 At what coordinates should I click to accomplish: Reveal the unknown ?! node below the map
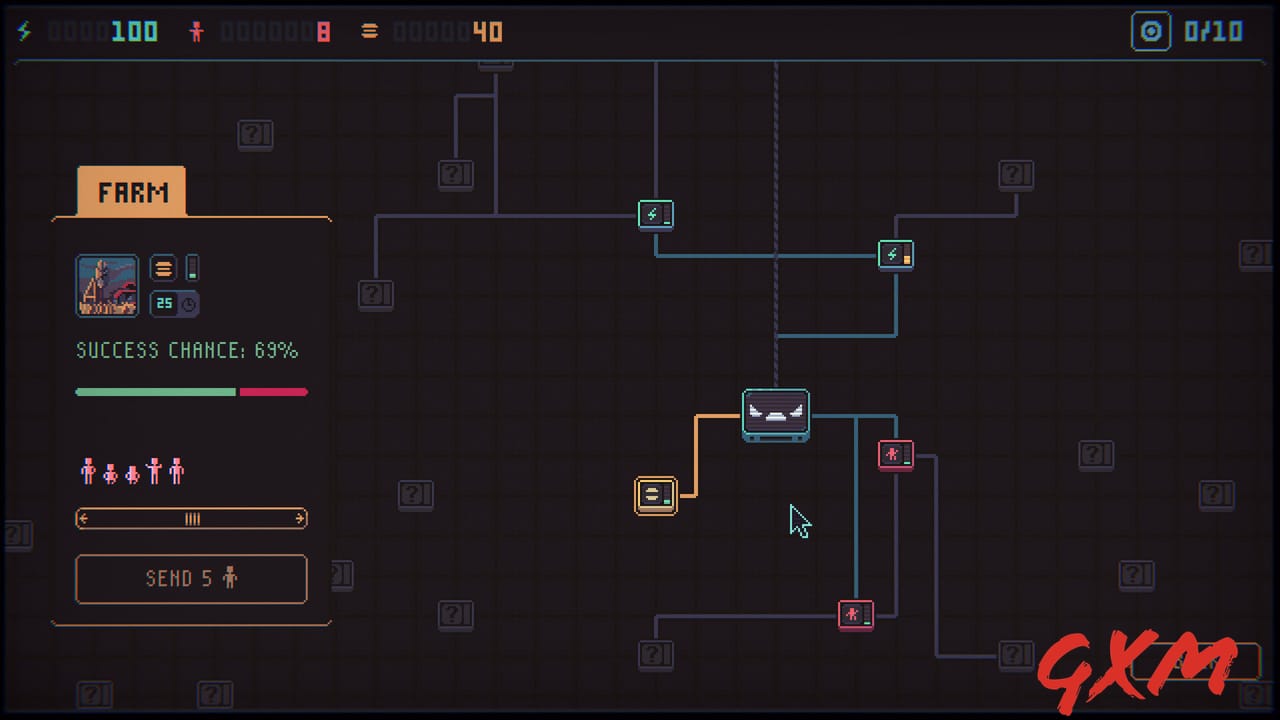tap(656, 655)
